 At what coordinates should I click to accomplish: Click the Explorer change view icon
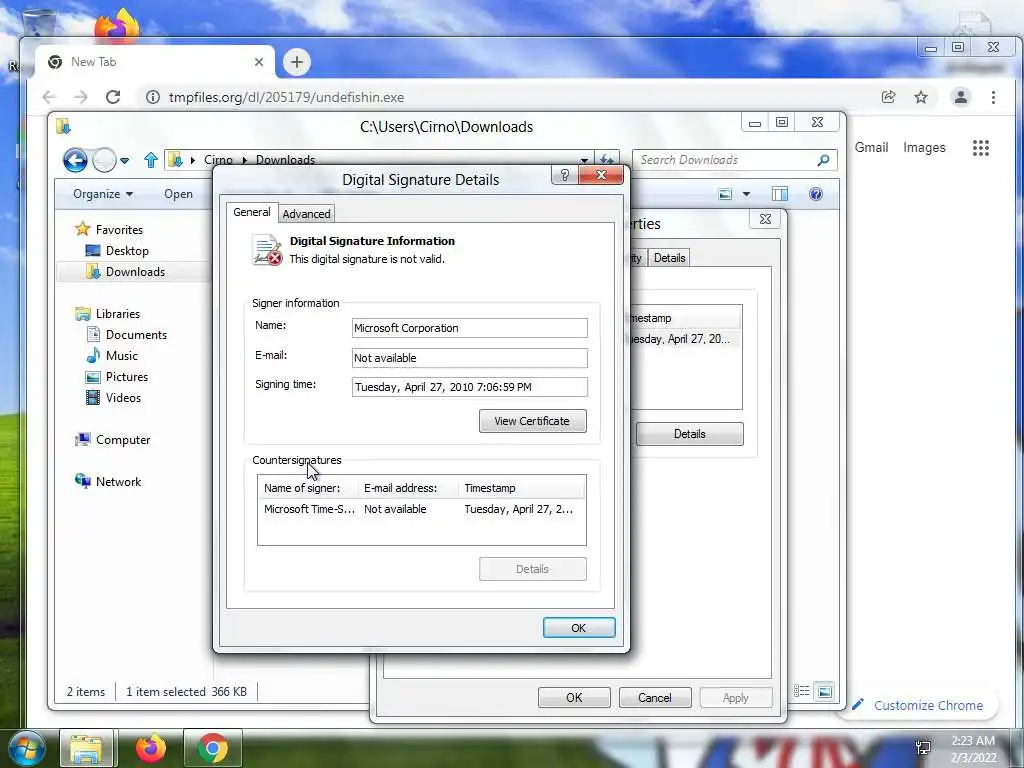pos(725,194)
